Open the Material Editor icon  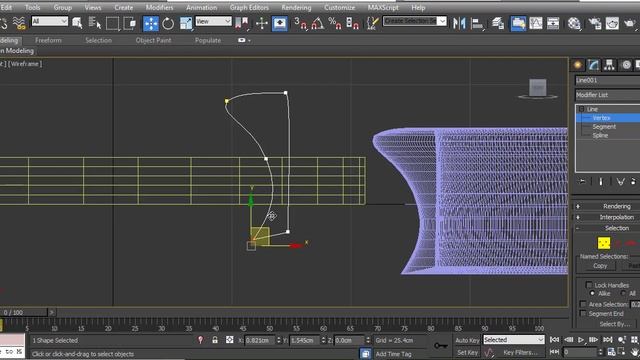(574, 23)
